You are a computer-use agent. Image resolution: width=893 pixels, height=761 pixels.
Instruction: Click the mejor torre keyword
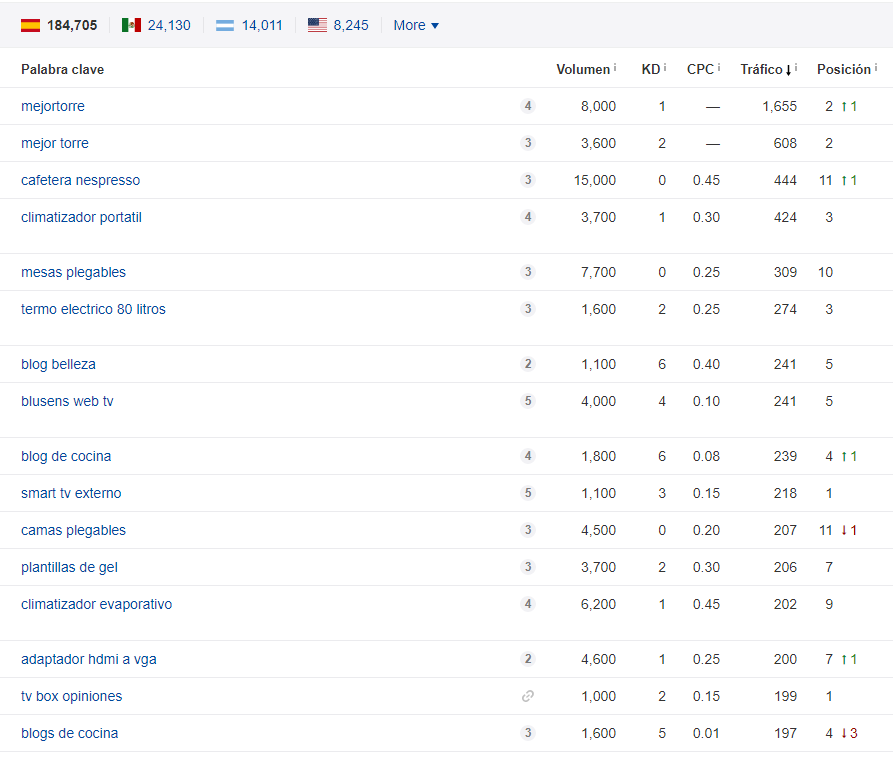pyautogui.click(x=55, y=143)
